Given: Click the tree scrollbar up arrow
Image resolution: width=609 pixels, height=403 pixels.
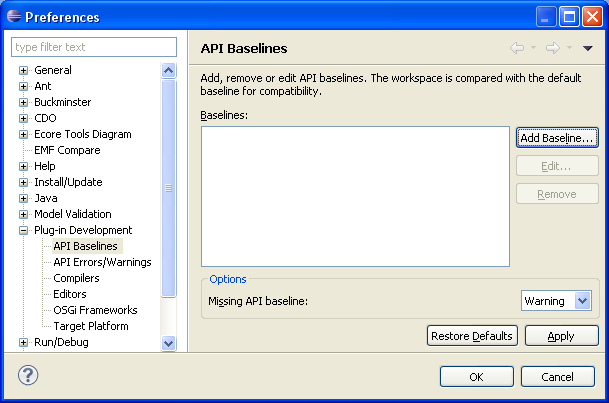Looking at the screenshot, I should 168,71.
